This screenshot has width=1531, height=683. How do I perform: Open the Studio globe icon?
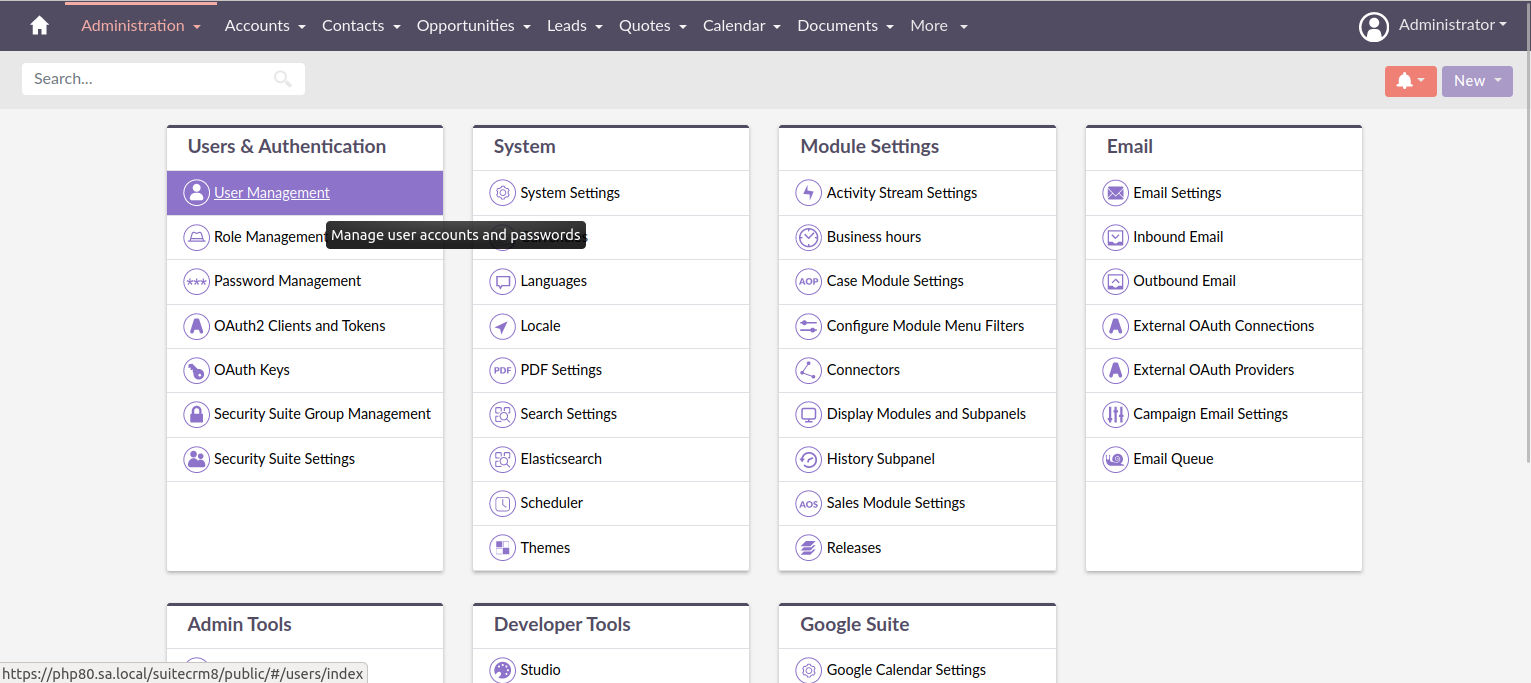502,669
